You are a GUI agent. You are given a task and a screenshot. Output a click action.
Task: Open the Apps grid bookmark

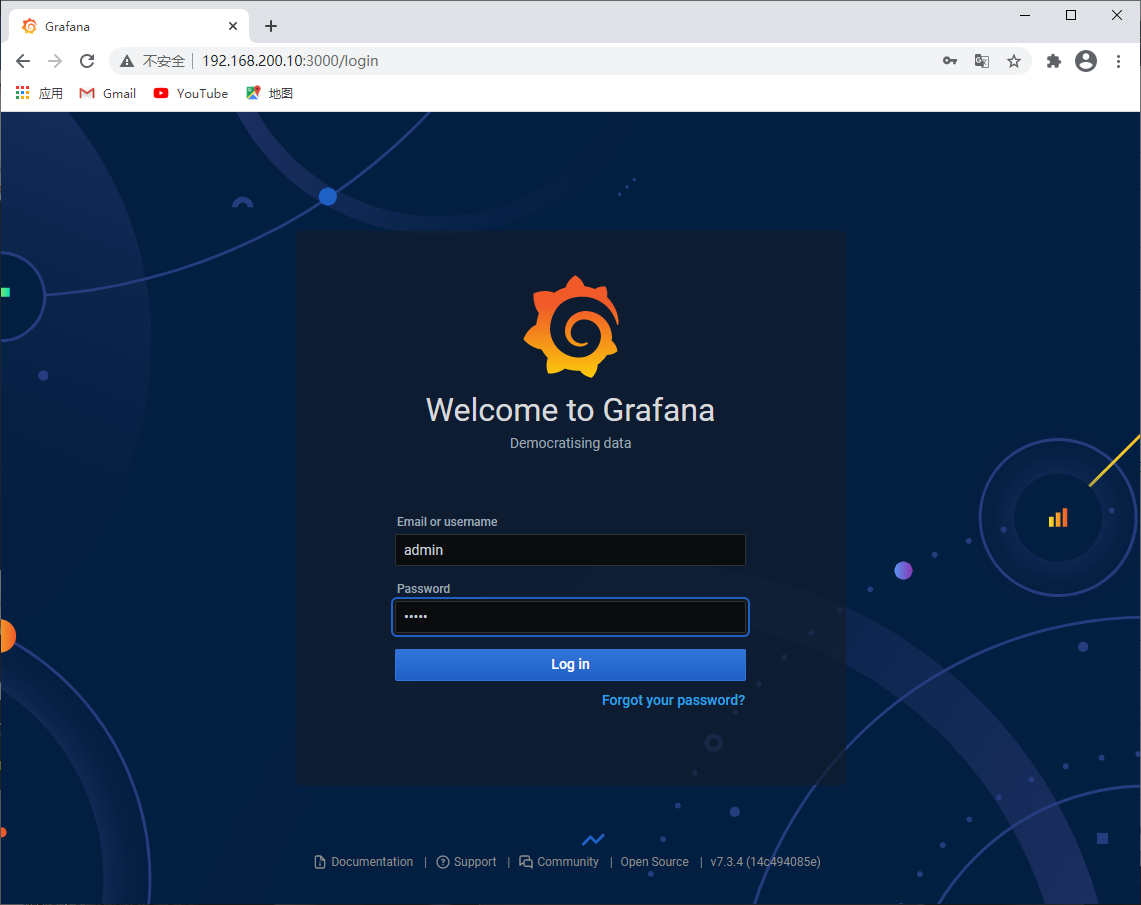pos(39,93)
